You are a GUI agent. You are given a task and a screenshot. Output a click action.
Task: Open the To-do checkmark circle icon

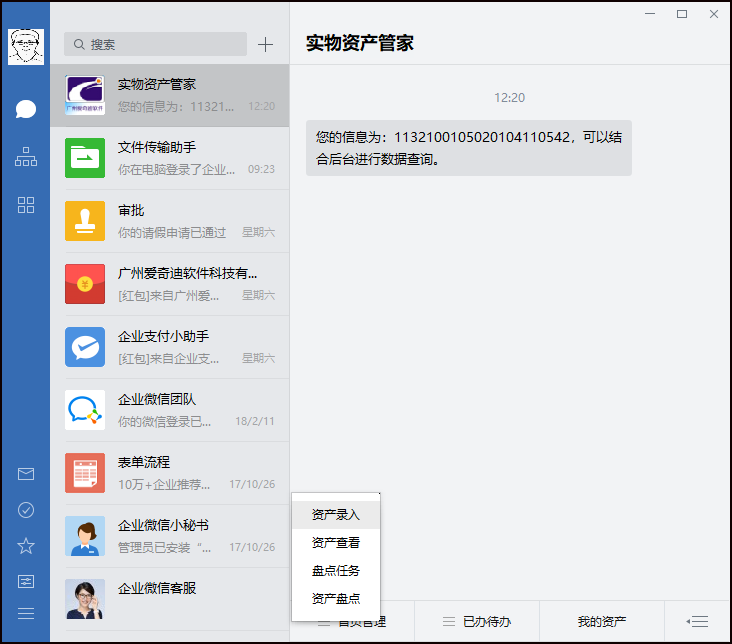coord(26,510)
